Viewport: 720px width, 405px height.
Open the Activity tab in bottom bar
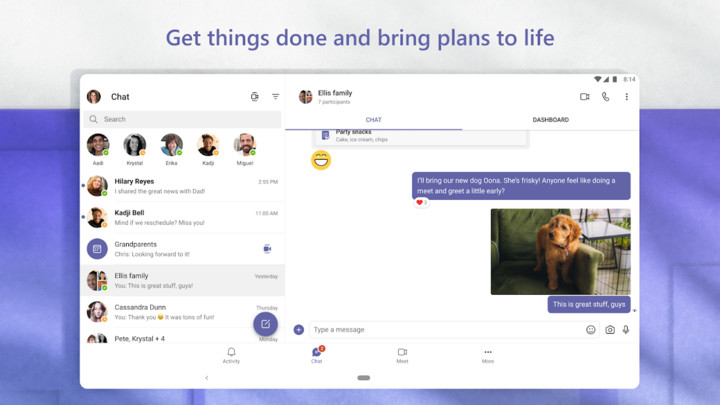231,355
